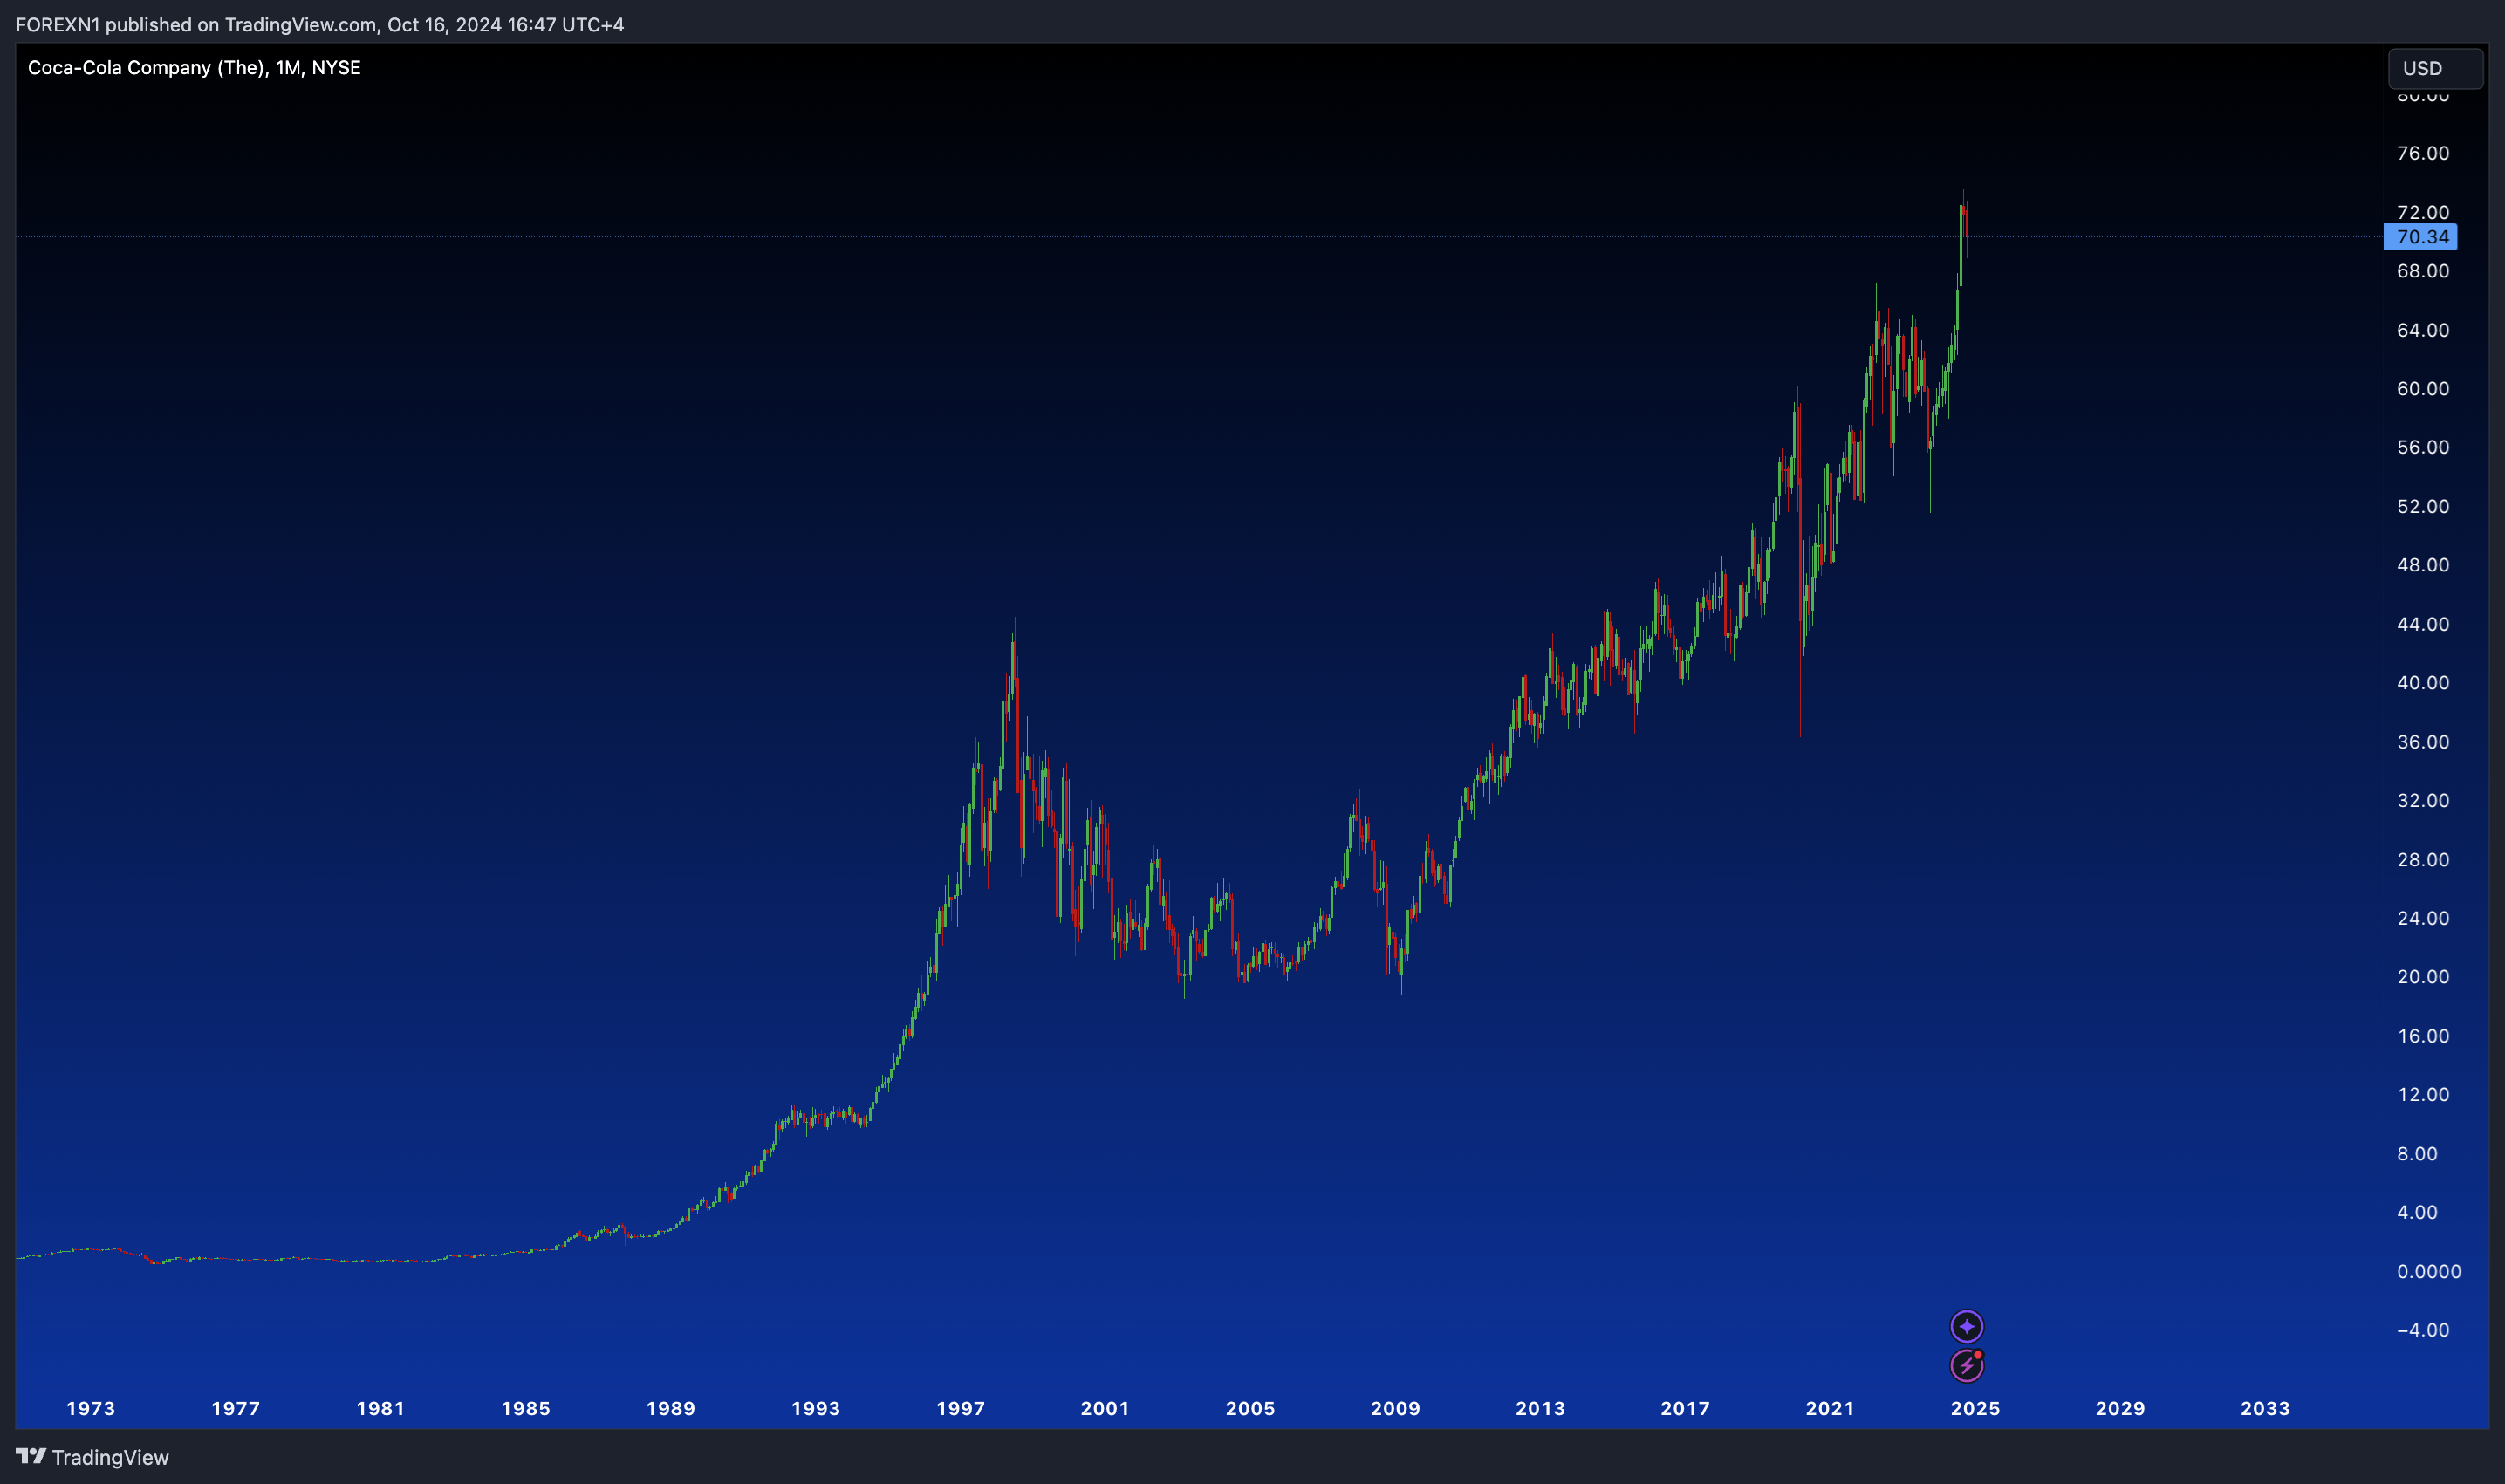Click the 64.00 price axis label
Image resolution: width=2505 pixels, height=1484 pixels.
[2422, 330]
